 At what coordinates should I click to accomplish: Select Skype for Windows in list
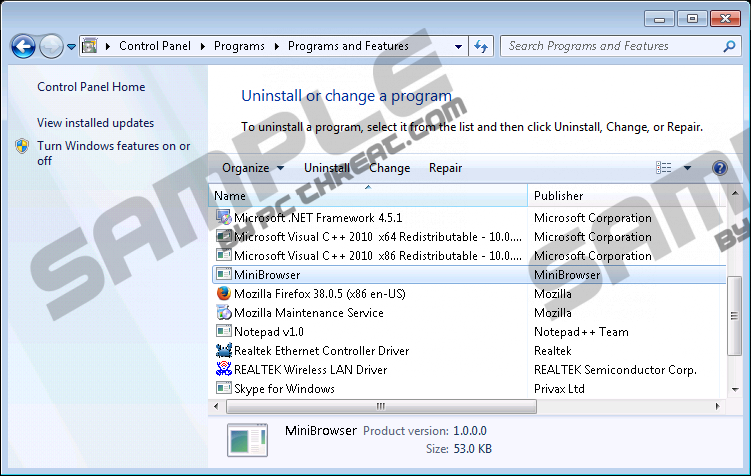[x=284, y=389]
